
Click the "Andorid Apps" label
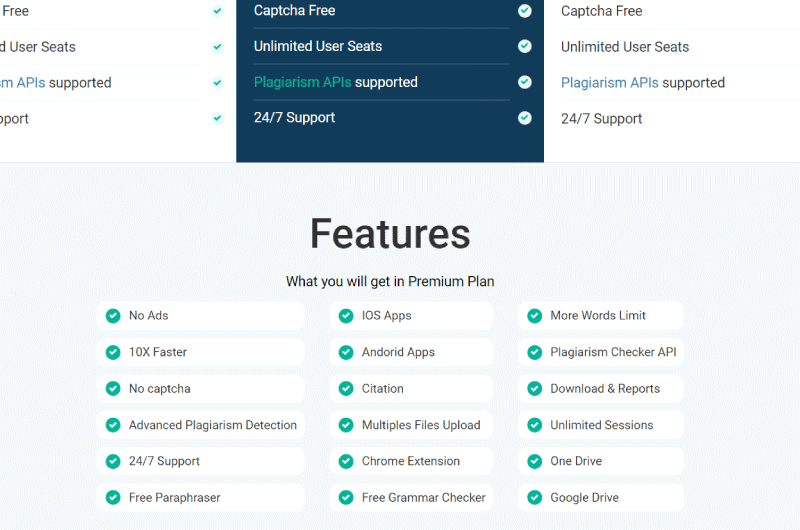click(398, 352)
